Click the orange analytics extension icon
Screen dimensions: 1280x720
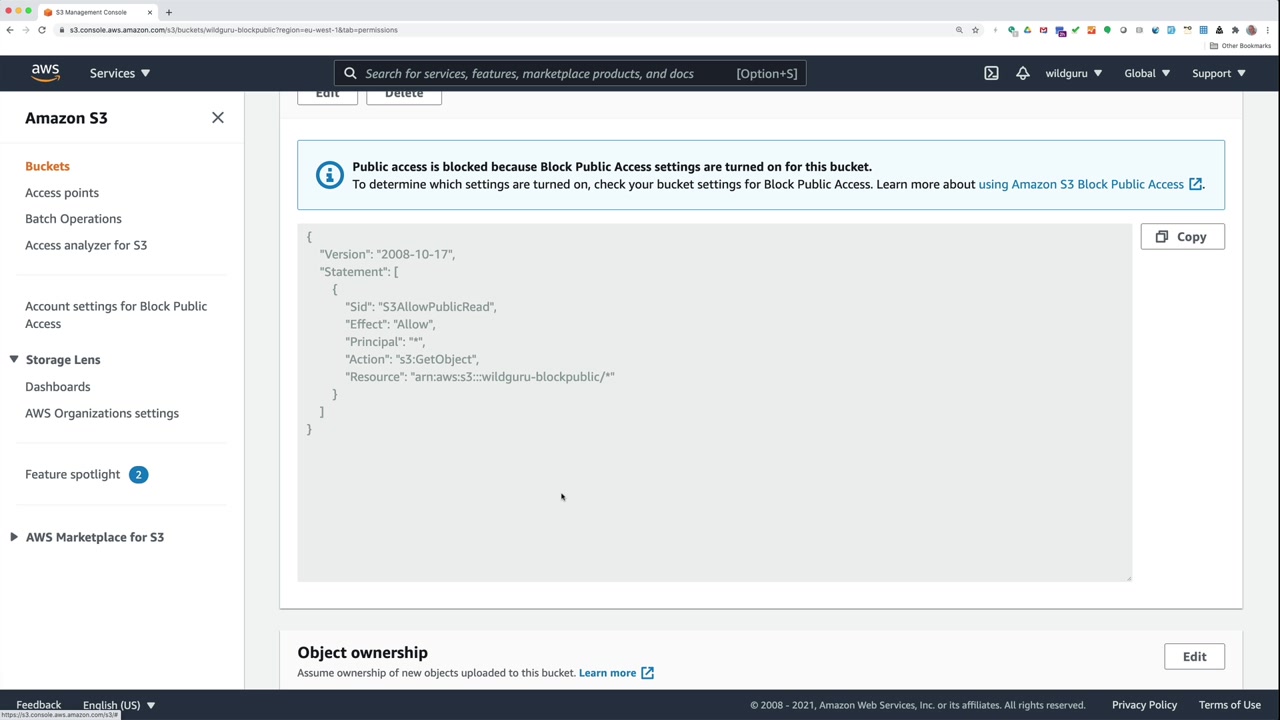click(1091, 30)
